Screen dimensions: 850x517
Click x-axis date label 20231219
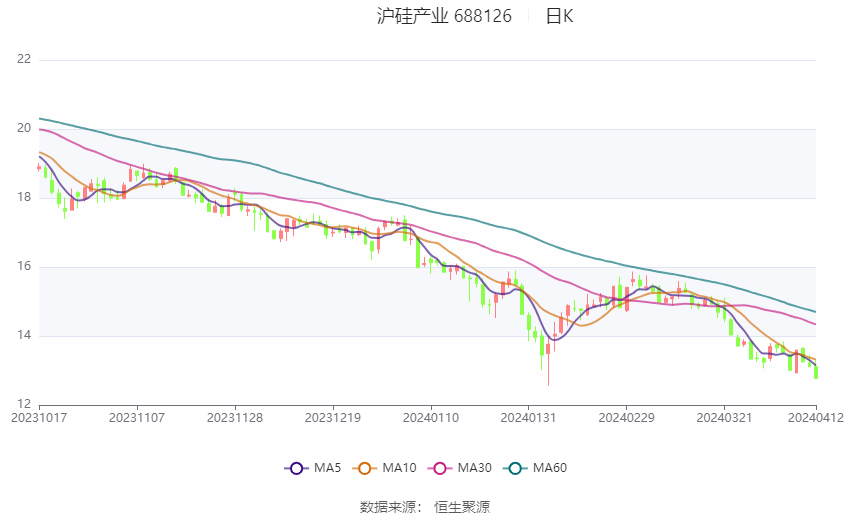pyautogui.click(x=333, y=418)
